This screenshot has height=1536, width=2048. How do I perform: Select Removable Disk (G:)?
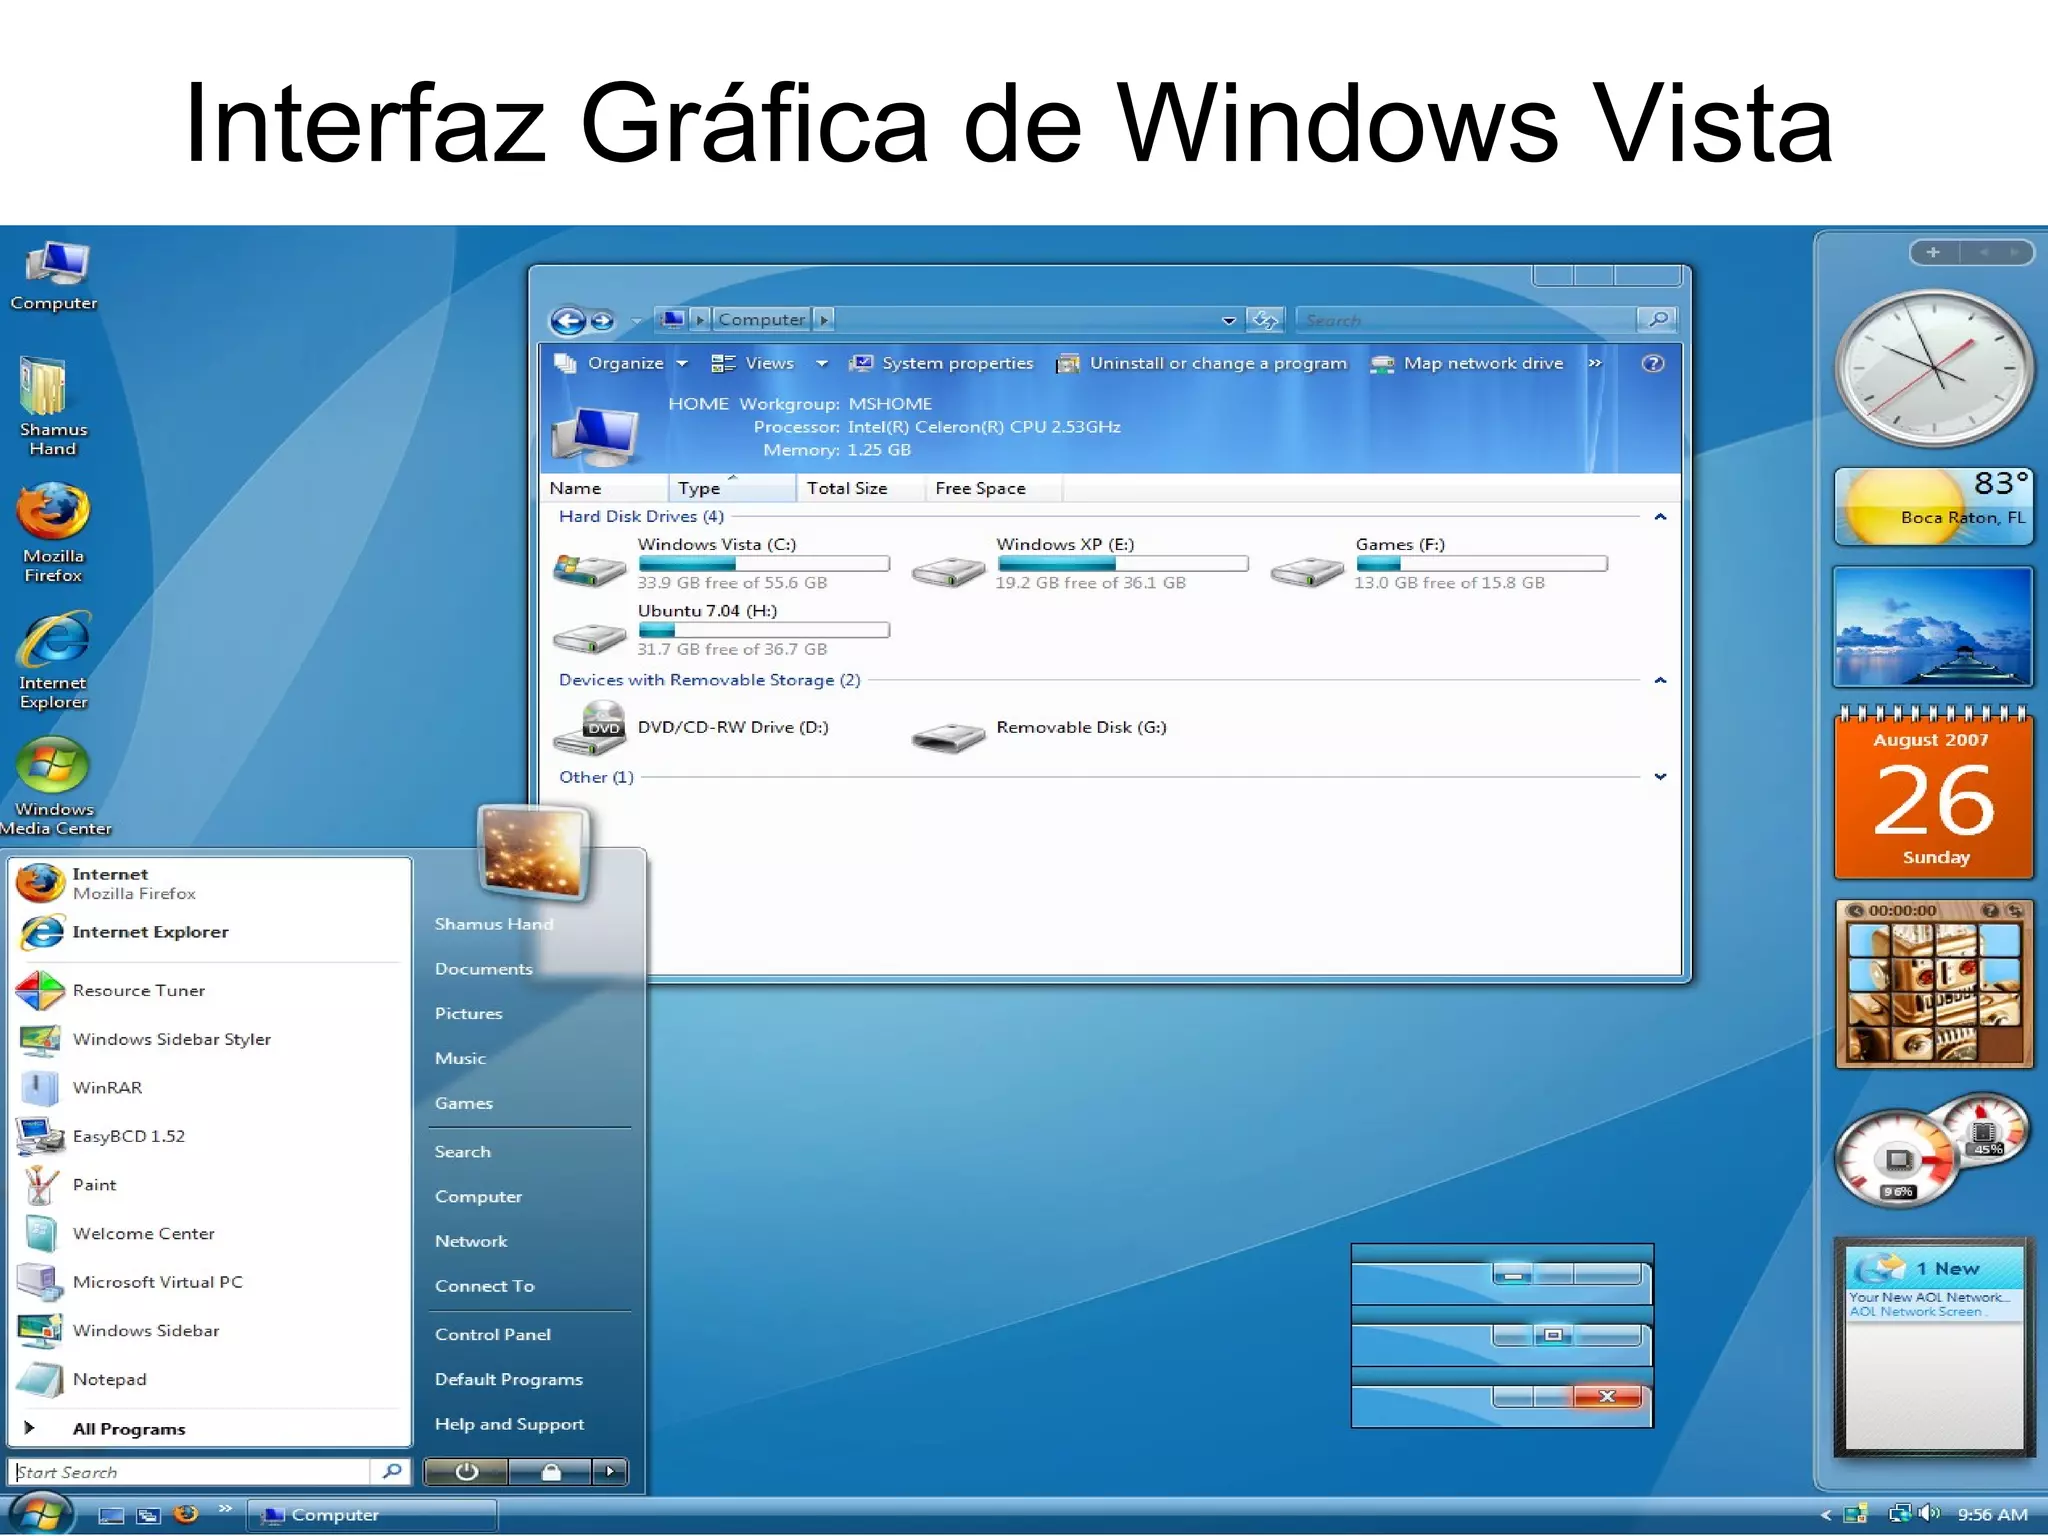click(1039, 735)
